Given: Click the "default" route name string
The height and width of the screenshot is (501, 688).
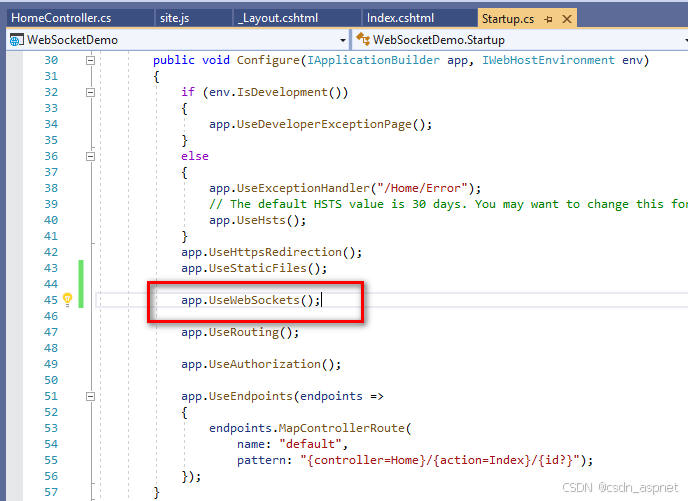Looking at the screenshot, I should pos(310,444).
